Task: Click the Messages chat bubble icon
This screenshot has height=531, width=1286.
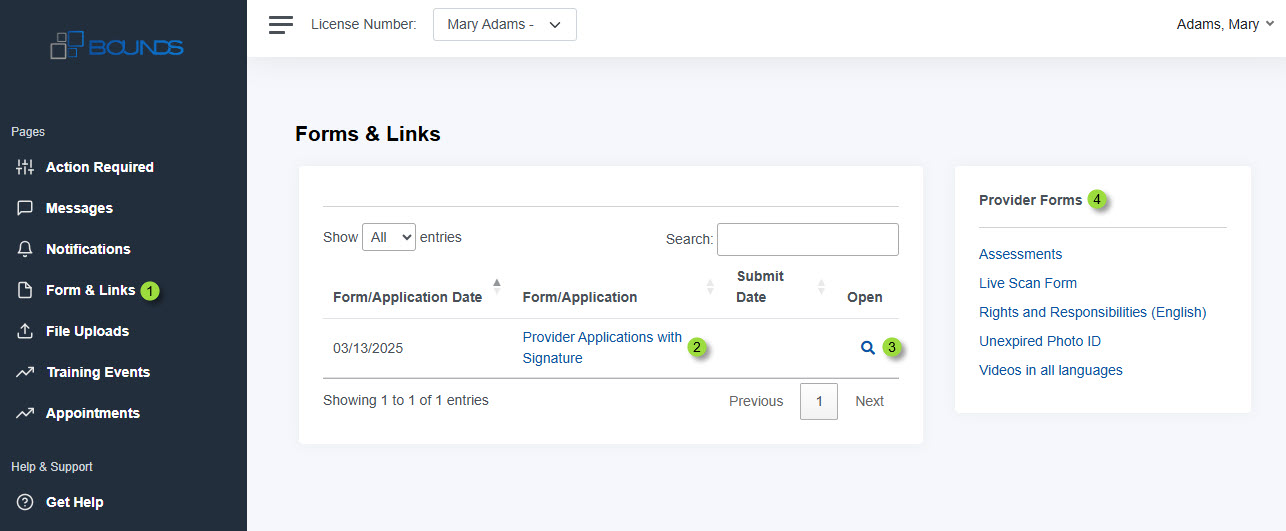Action: click(x=25, y=208)
